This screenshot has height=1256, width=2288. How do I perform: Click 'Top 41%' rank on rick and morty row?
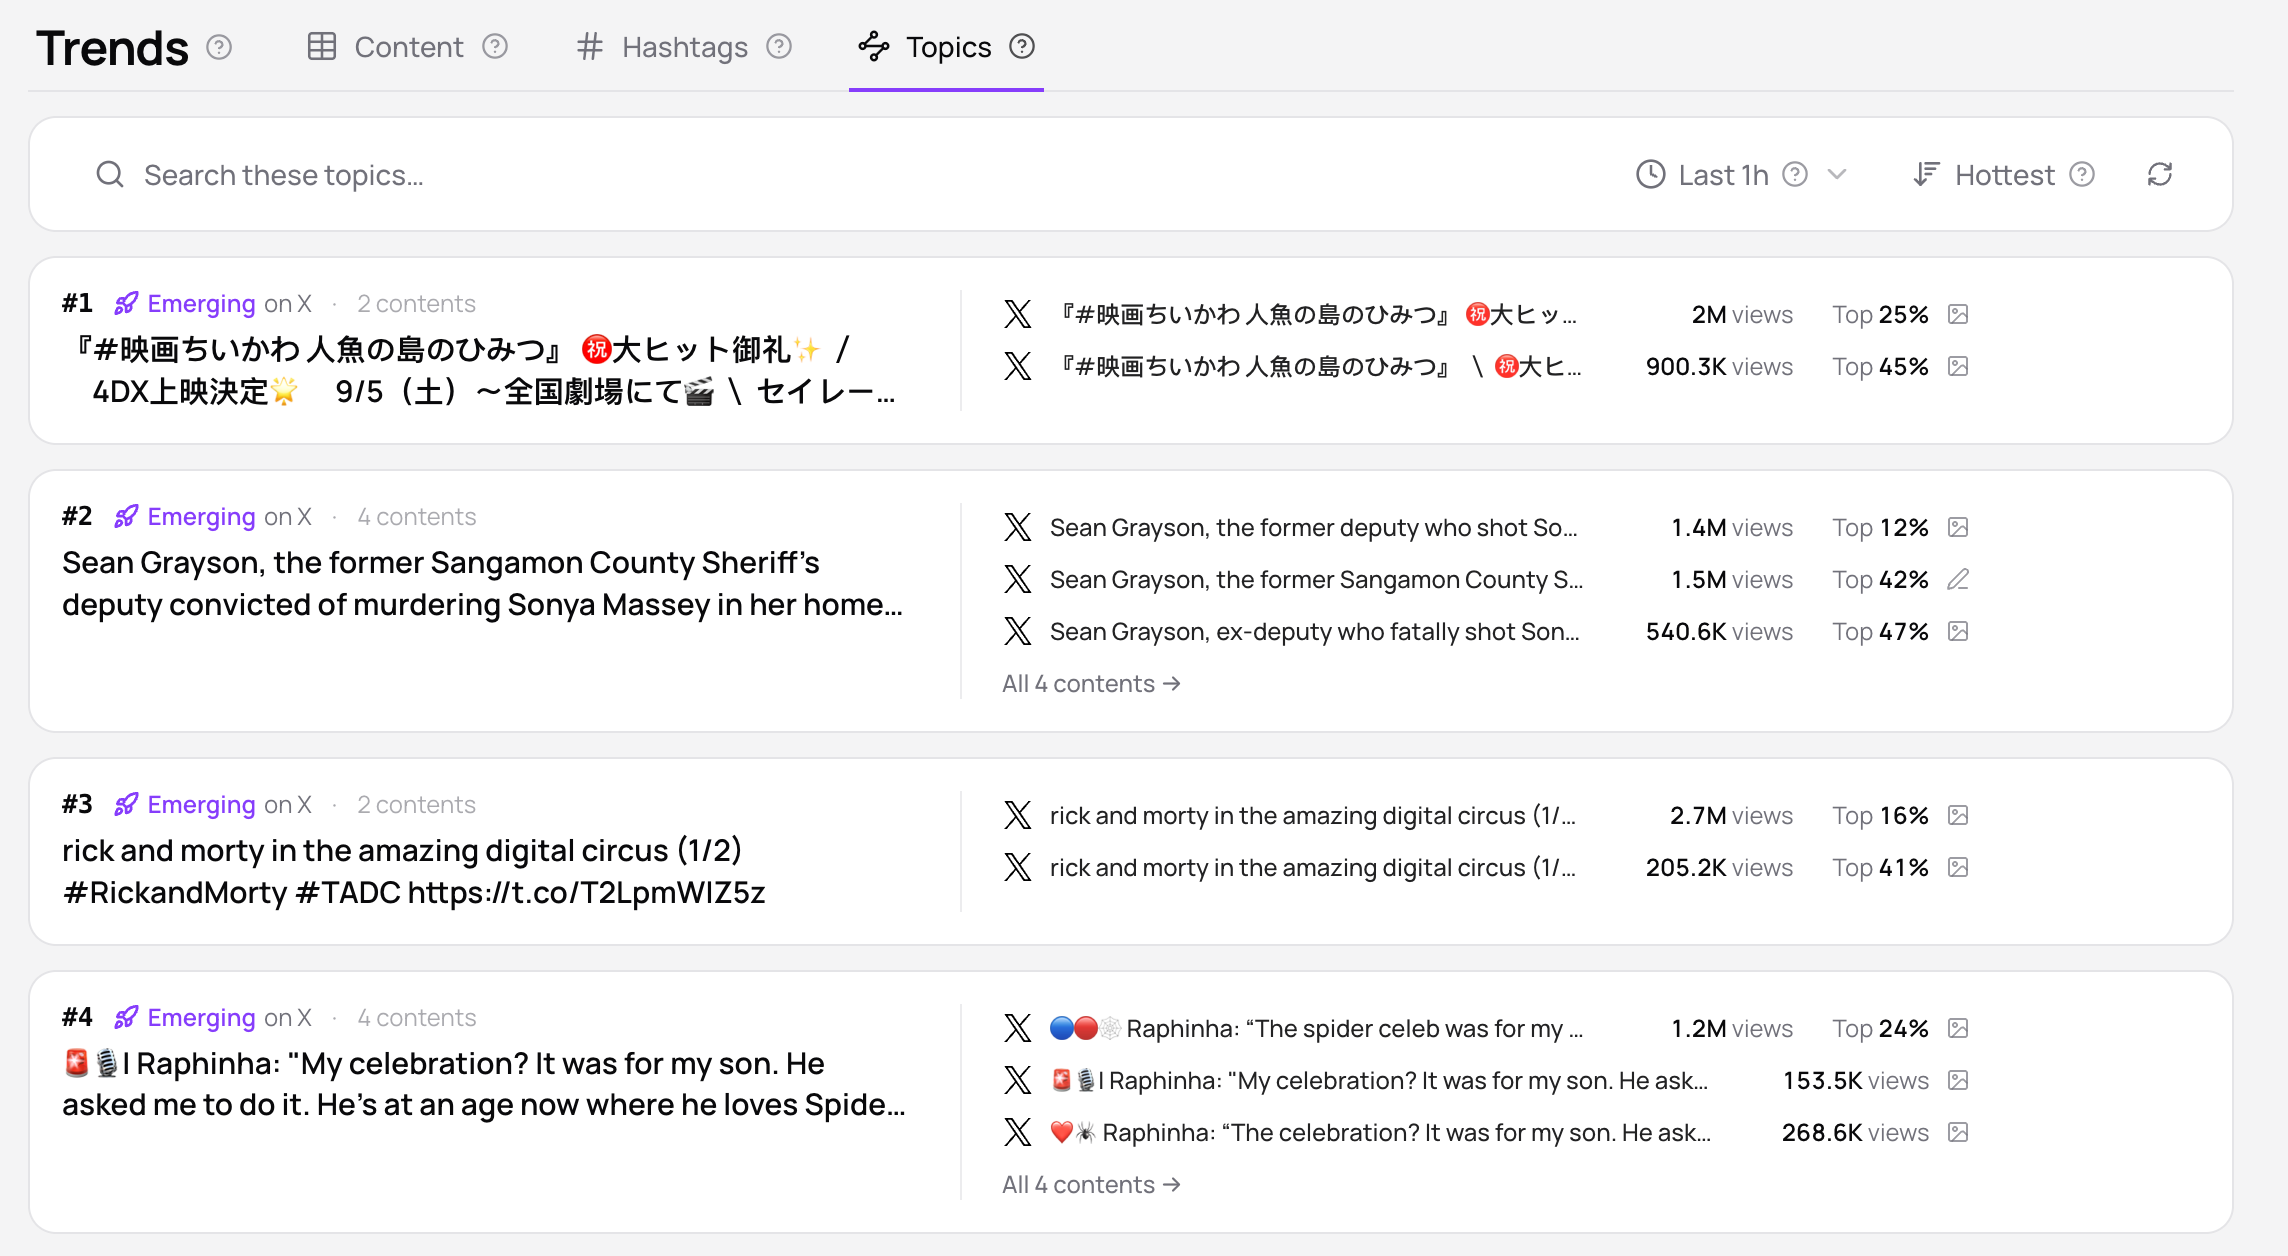coord(1880,867)
